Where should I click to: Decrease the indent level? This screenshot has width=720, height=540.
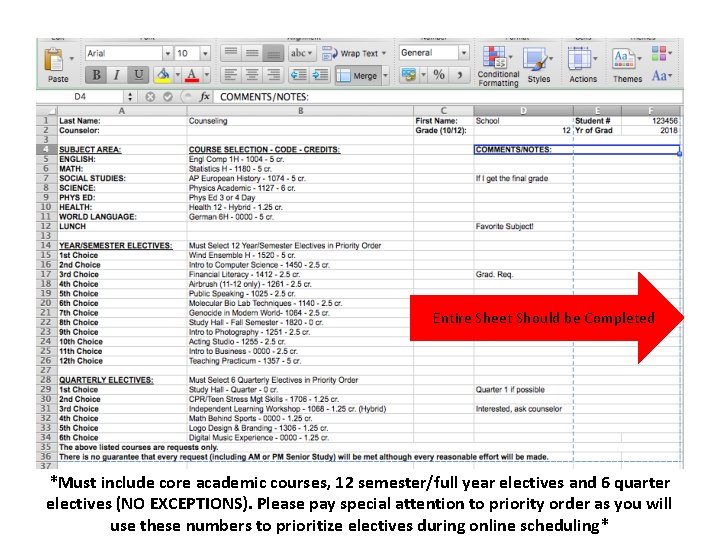coord(299,75)
